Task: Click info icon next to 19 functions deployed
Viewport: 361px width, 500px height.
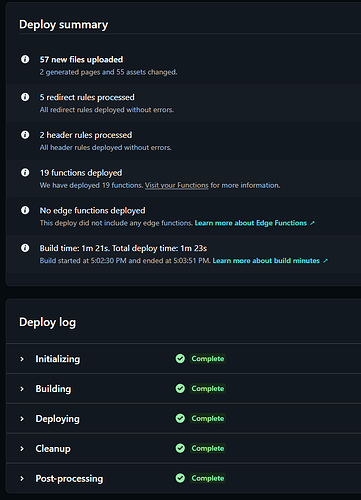Action: (x=25, y=172)
